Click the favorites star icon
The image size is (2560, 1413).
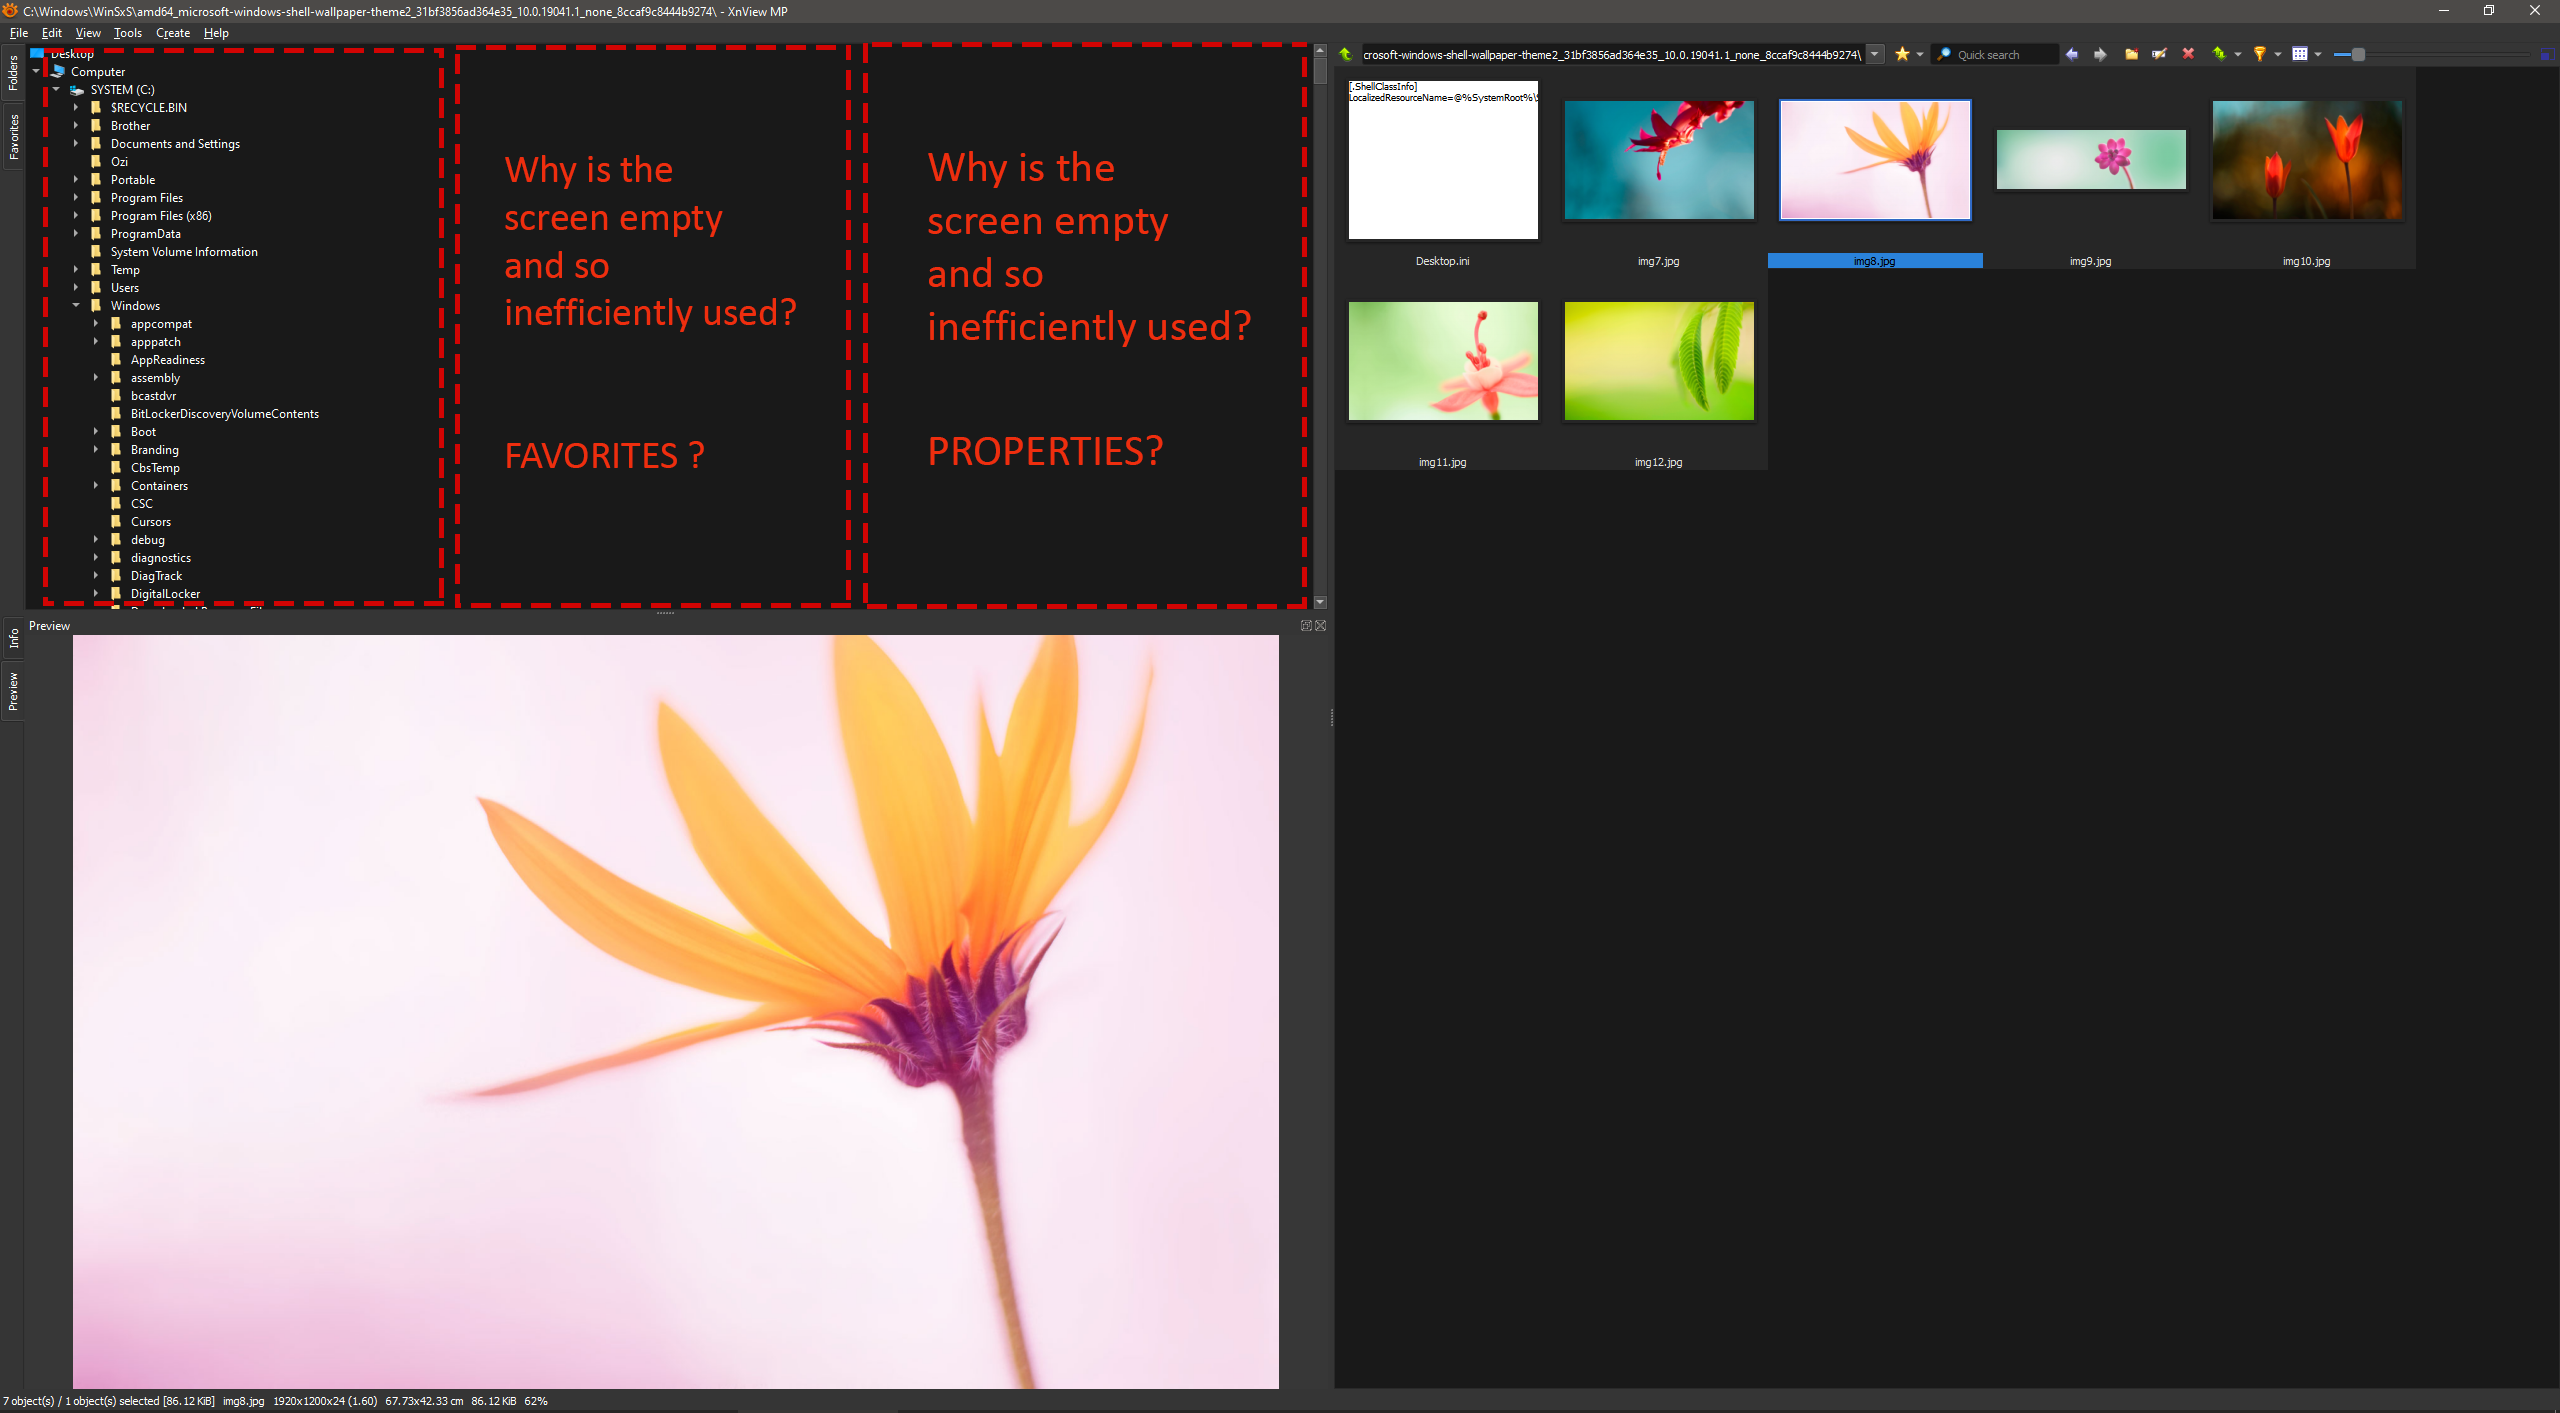tap(1901, 54)
